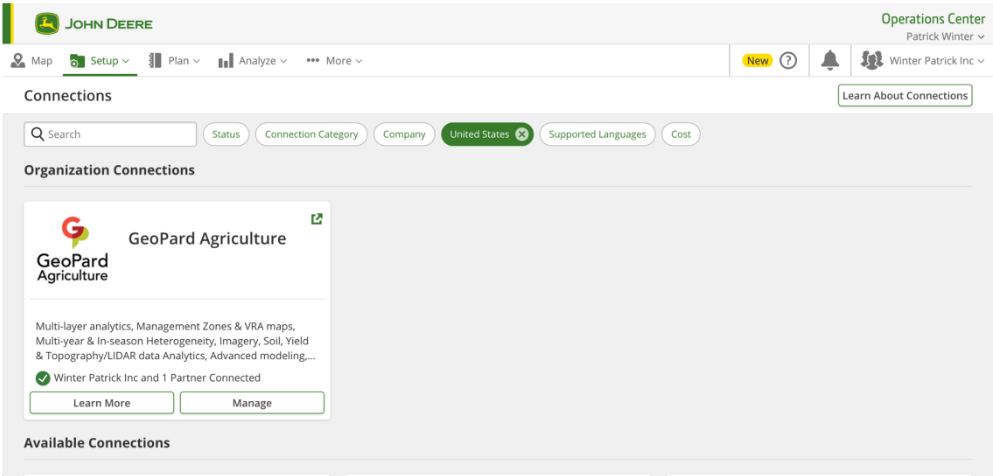993x476 pixels.
Task: Click the John Deere logo
Action: [94, 23]
